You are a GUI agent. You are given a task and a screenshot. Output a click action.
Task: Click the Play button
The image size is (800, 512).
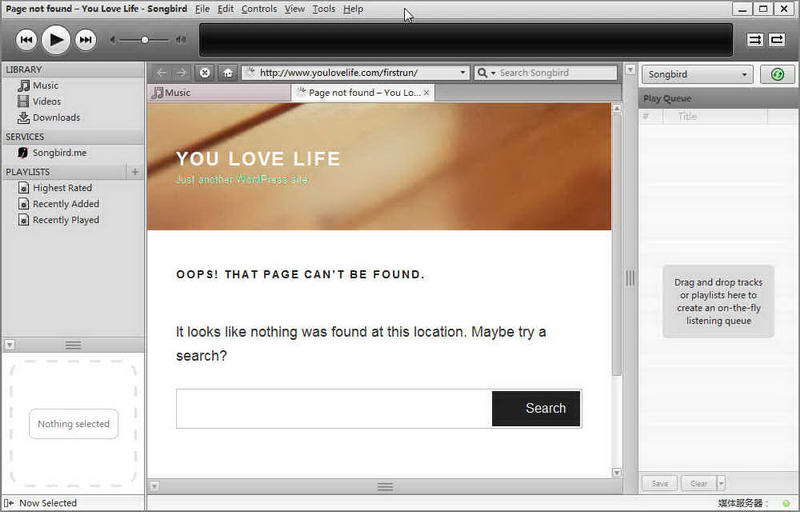tap(56, 39)
